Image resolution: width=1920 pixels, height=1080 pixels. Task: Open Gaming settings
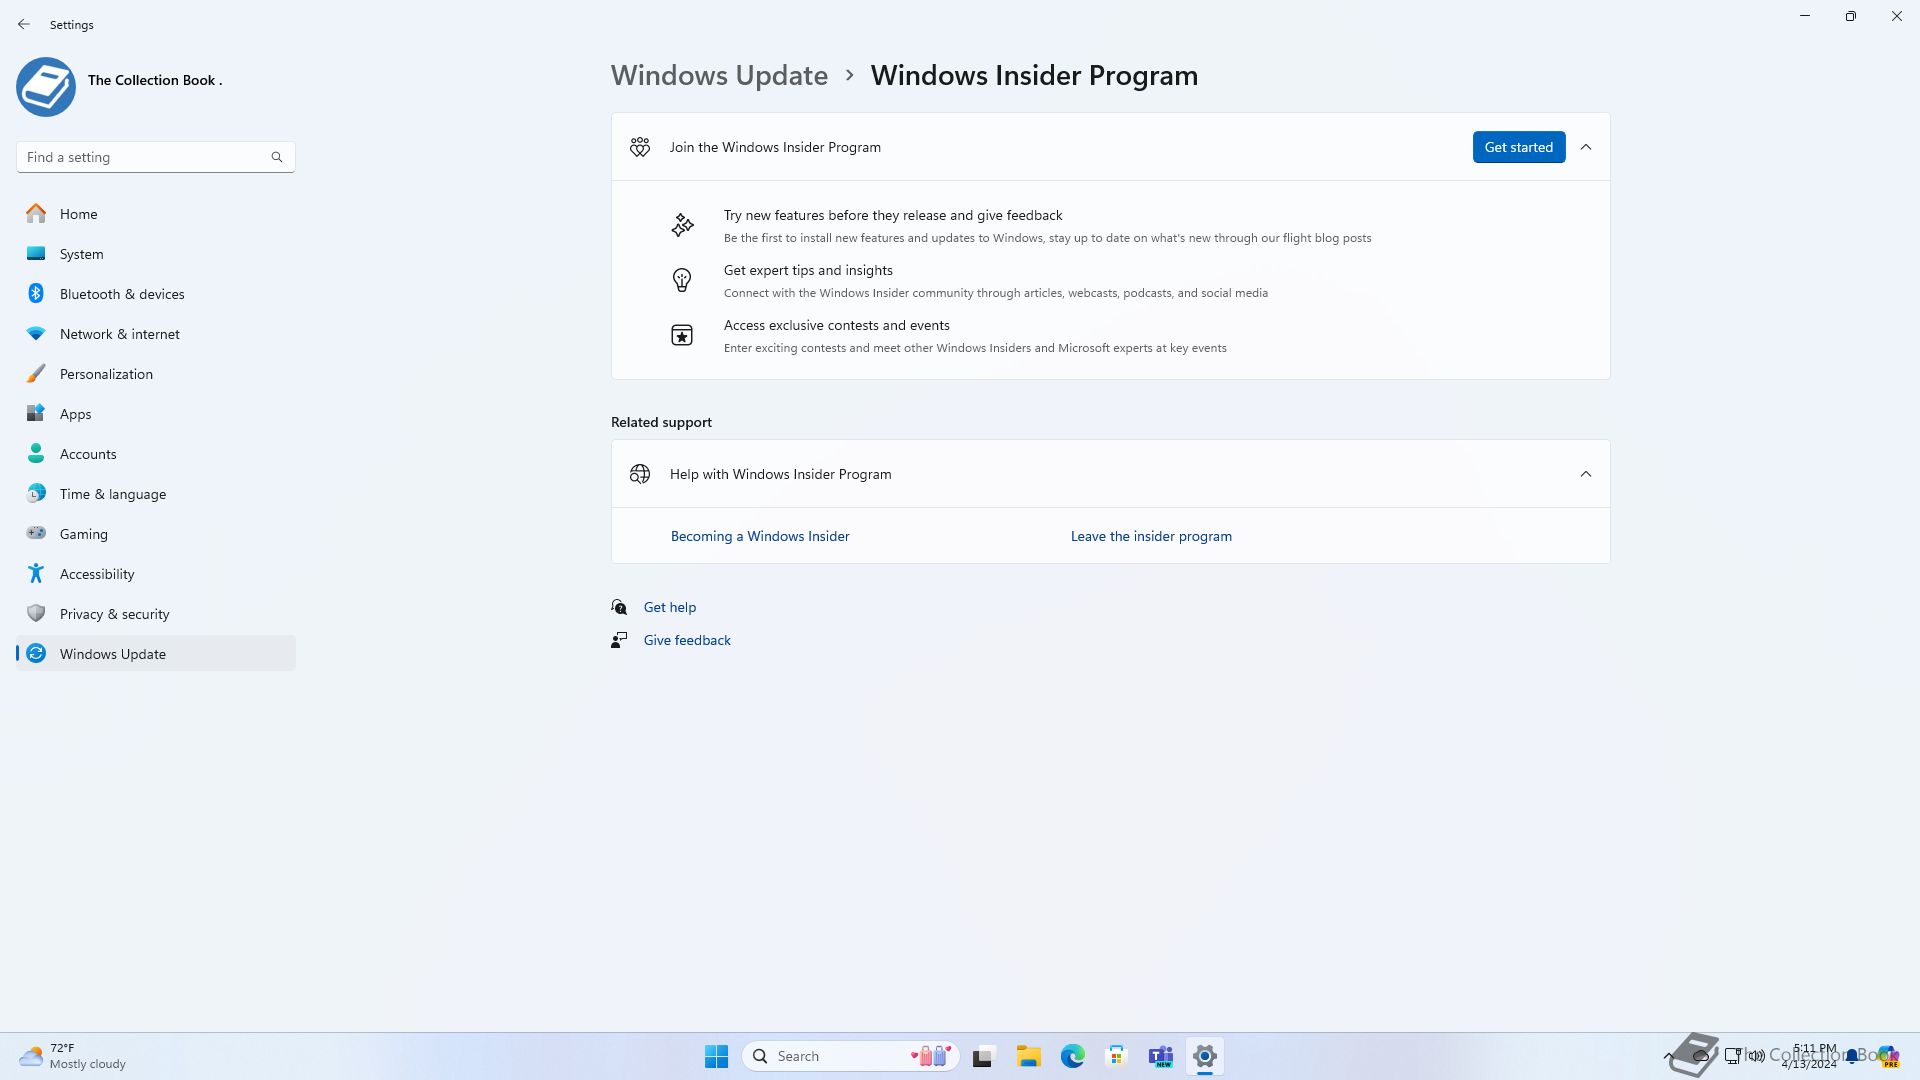click(156, 534)
